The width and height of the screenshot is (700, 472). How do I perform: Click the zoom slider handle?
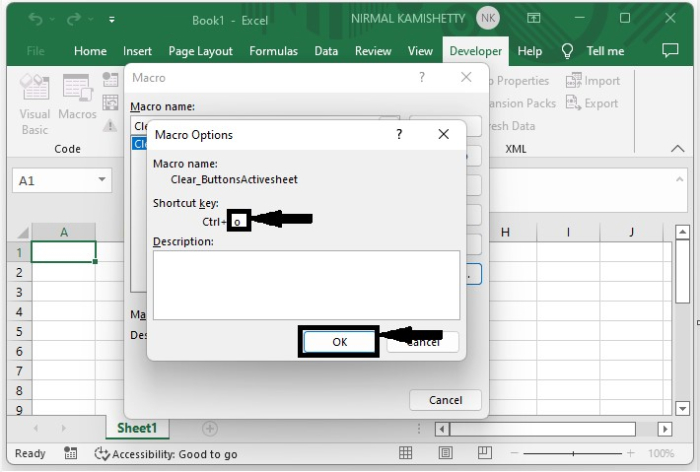[x=573, y=454]
